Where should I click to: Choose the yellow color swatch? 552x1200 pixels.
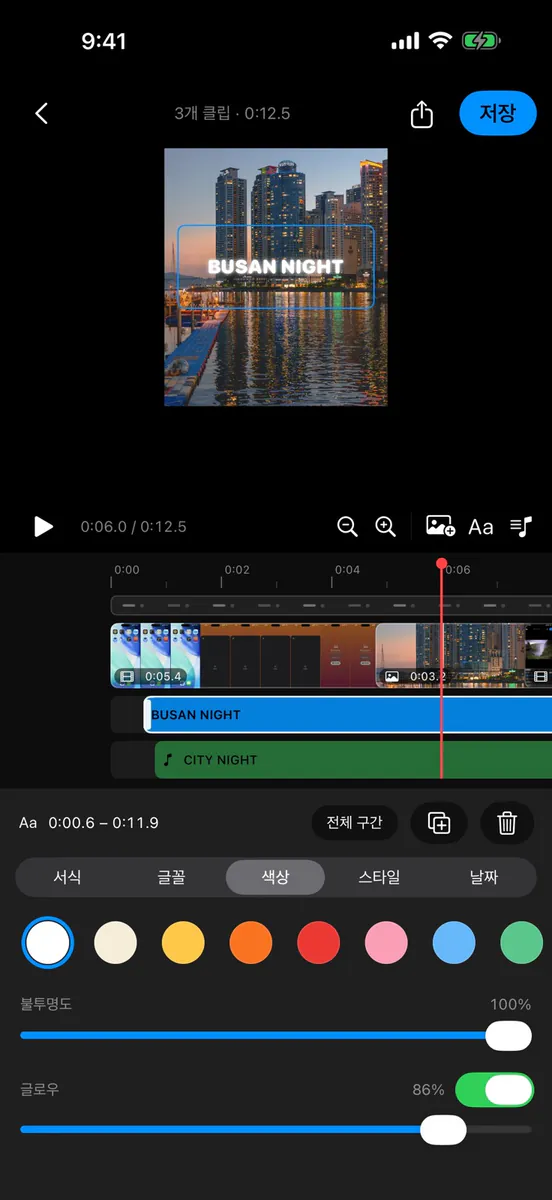(183, 943)
